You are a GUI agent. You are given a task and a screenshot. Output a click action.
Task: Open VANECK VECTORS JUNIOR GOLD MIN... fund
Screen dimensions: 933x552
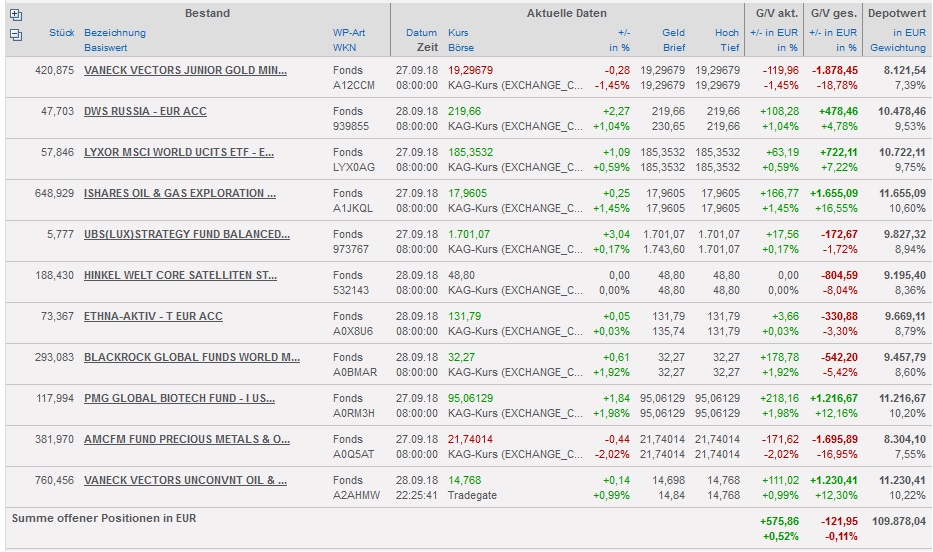[185, 70]
